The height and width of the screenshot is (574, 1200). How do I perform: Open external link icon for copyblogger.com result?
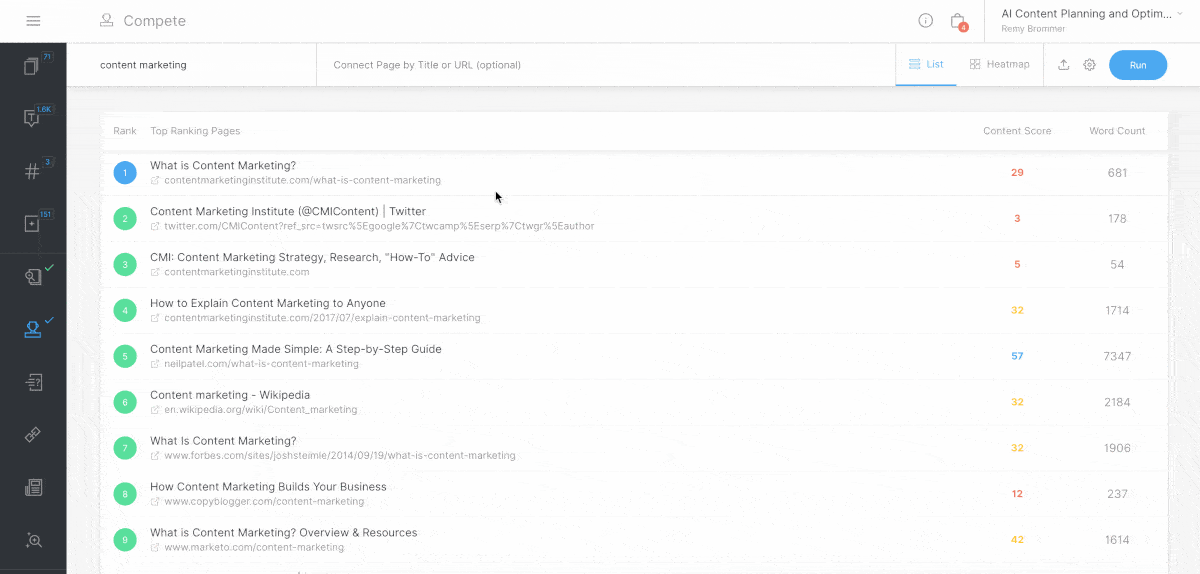coord(155,502)
